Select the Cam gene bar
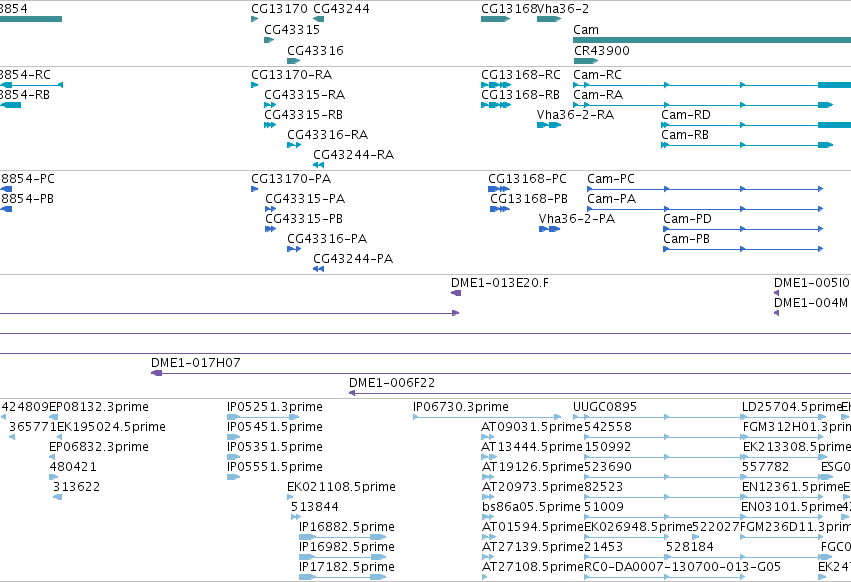The image size is (851, 582). click(x=712, y=40)
